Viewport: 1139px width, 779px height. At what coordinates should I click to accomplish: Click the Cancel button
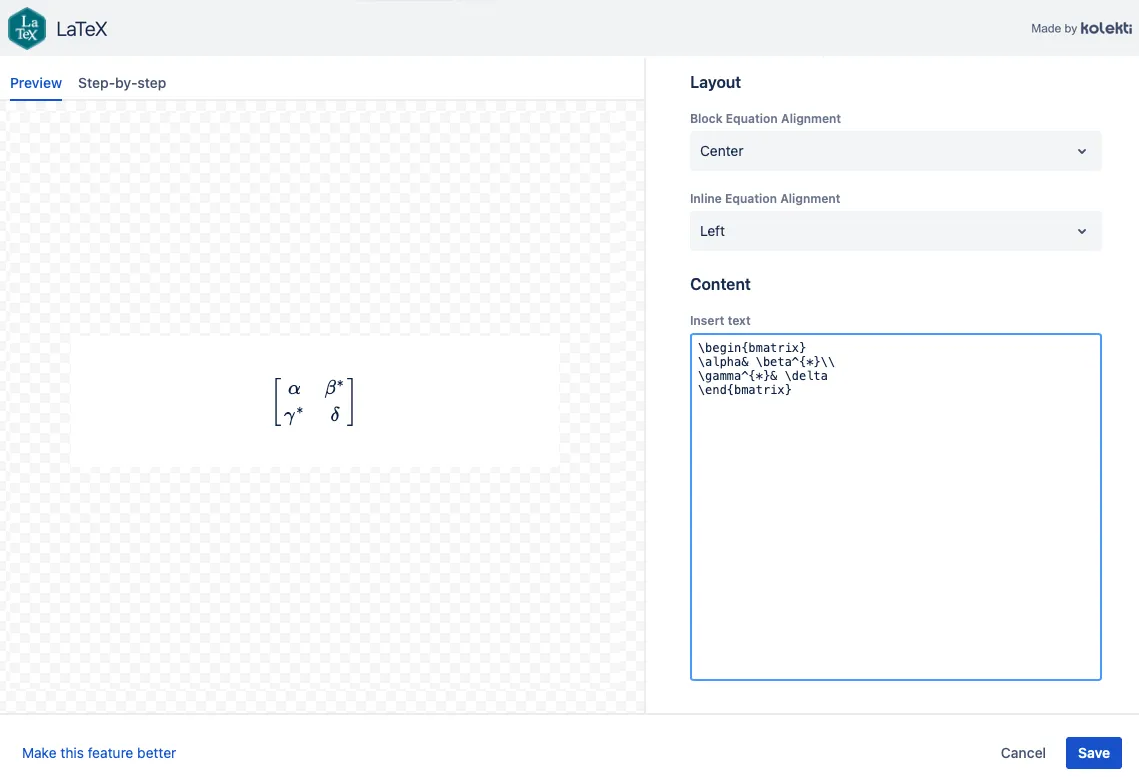(x=1023, y=753)
